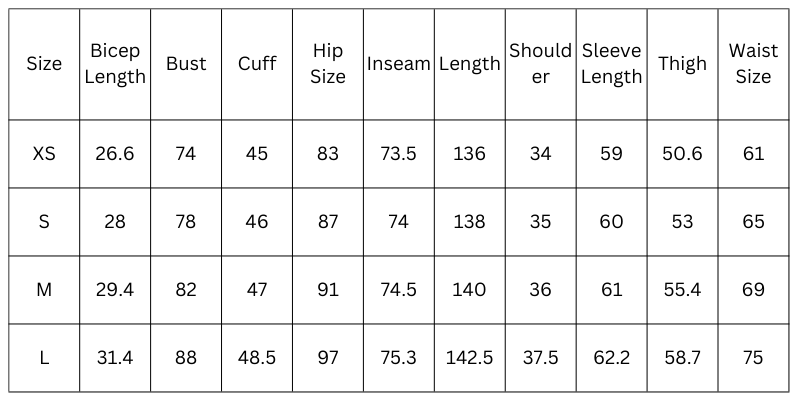
Task: Select the XS bicep value 26.6
Action: click(x=115, y=154)
